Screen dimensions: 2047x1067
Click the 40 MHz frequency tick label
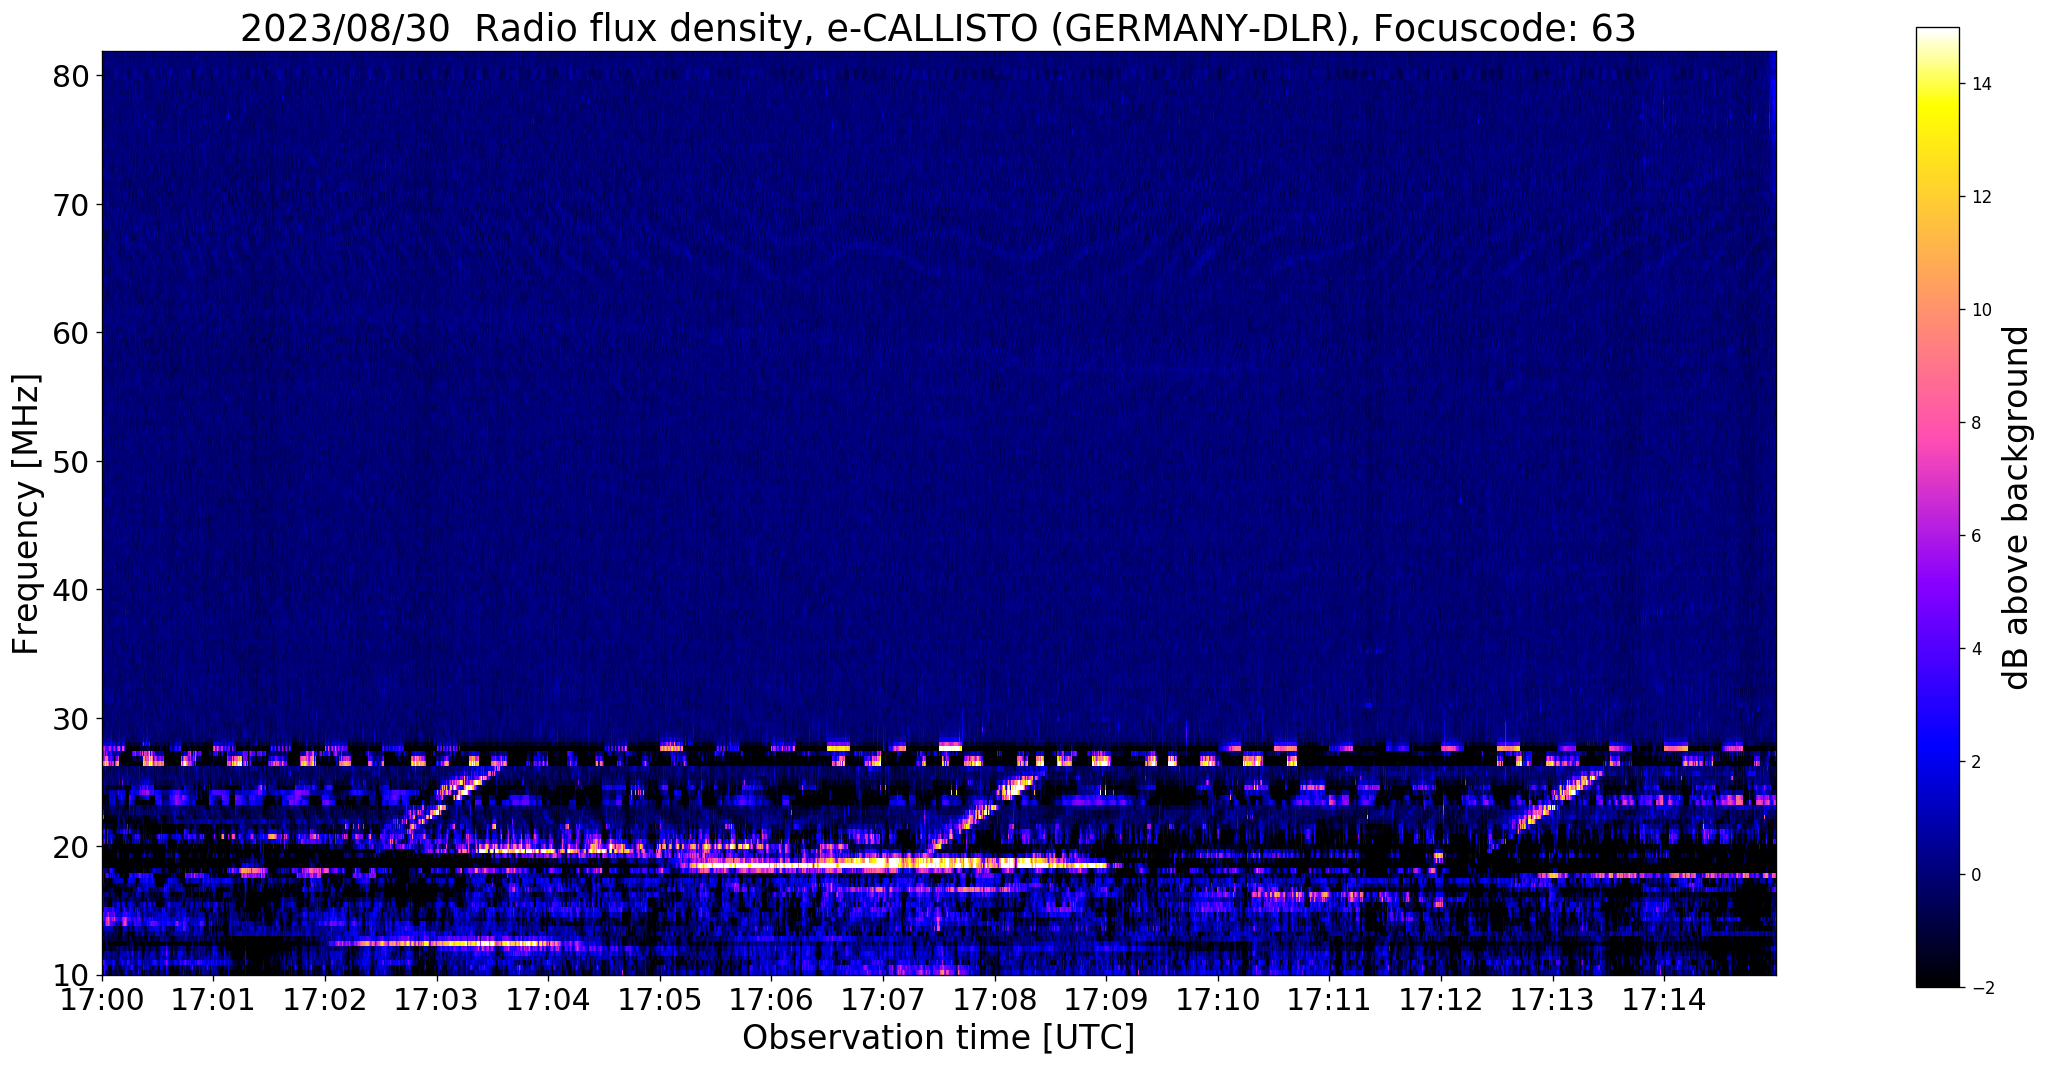click(73, 590)
